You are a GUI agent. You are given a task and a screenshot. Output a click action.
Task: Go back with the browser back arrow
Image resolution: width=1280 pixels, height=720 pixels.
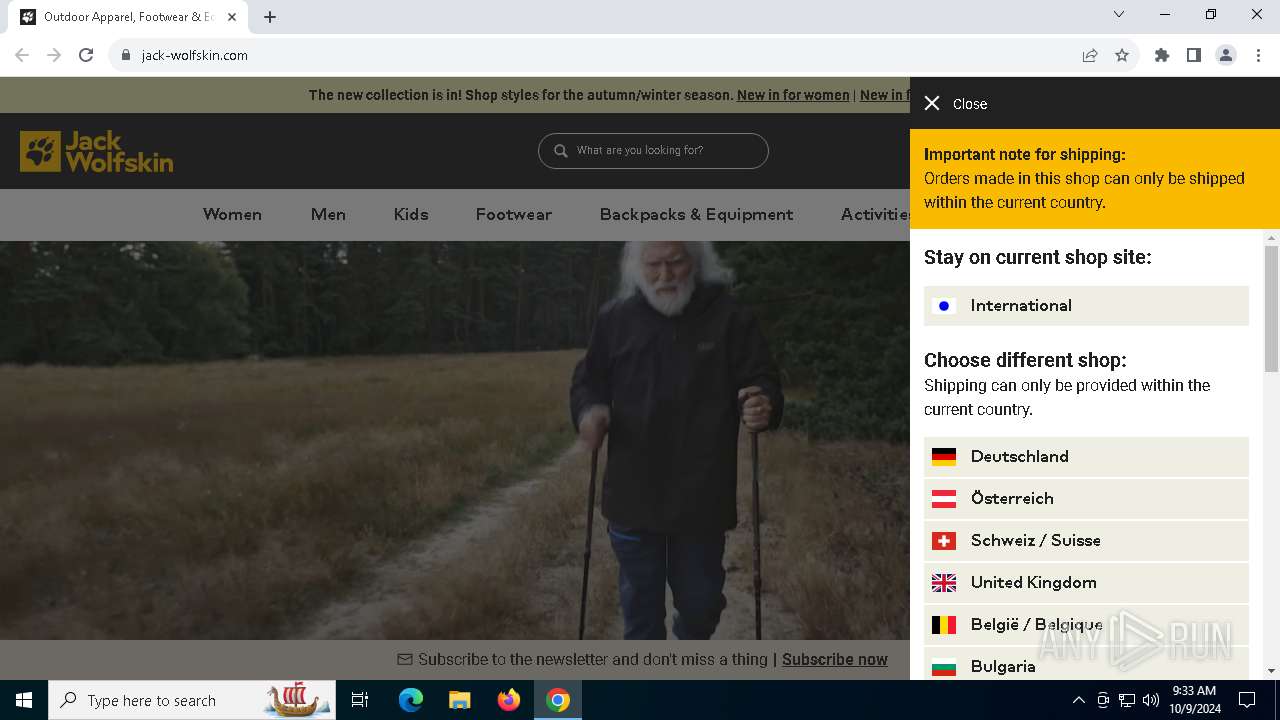(22, 55)
